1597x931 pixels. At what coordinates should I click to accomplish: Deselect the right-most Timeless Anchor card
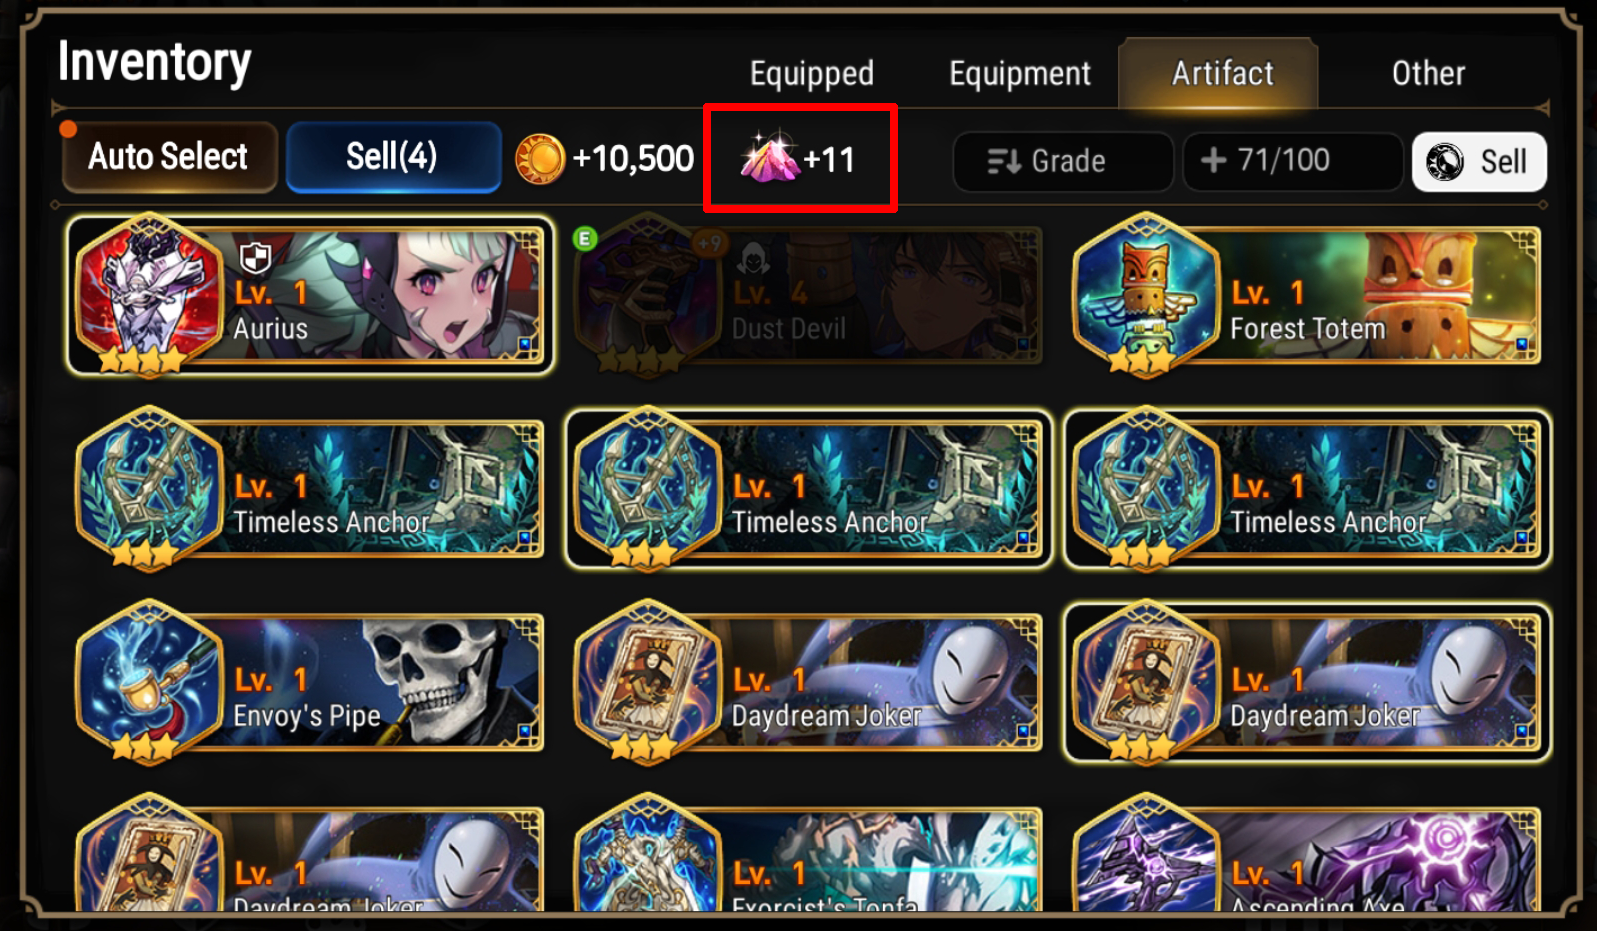point(1307,489)
